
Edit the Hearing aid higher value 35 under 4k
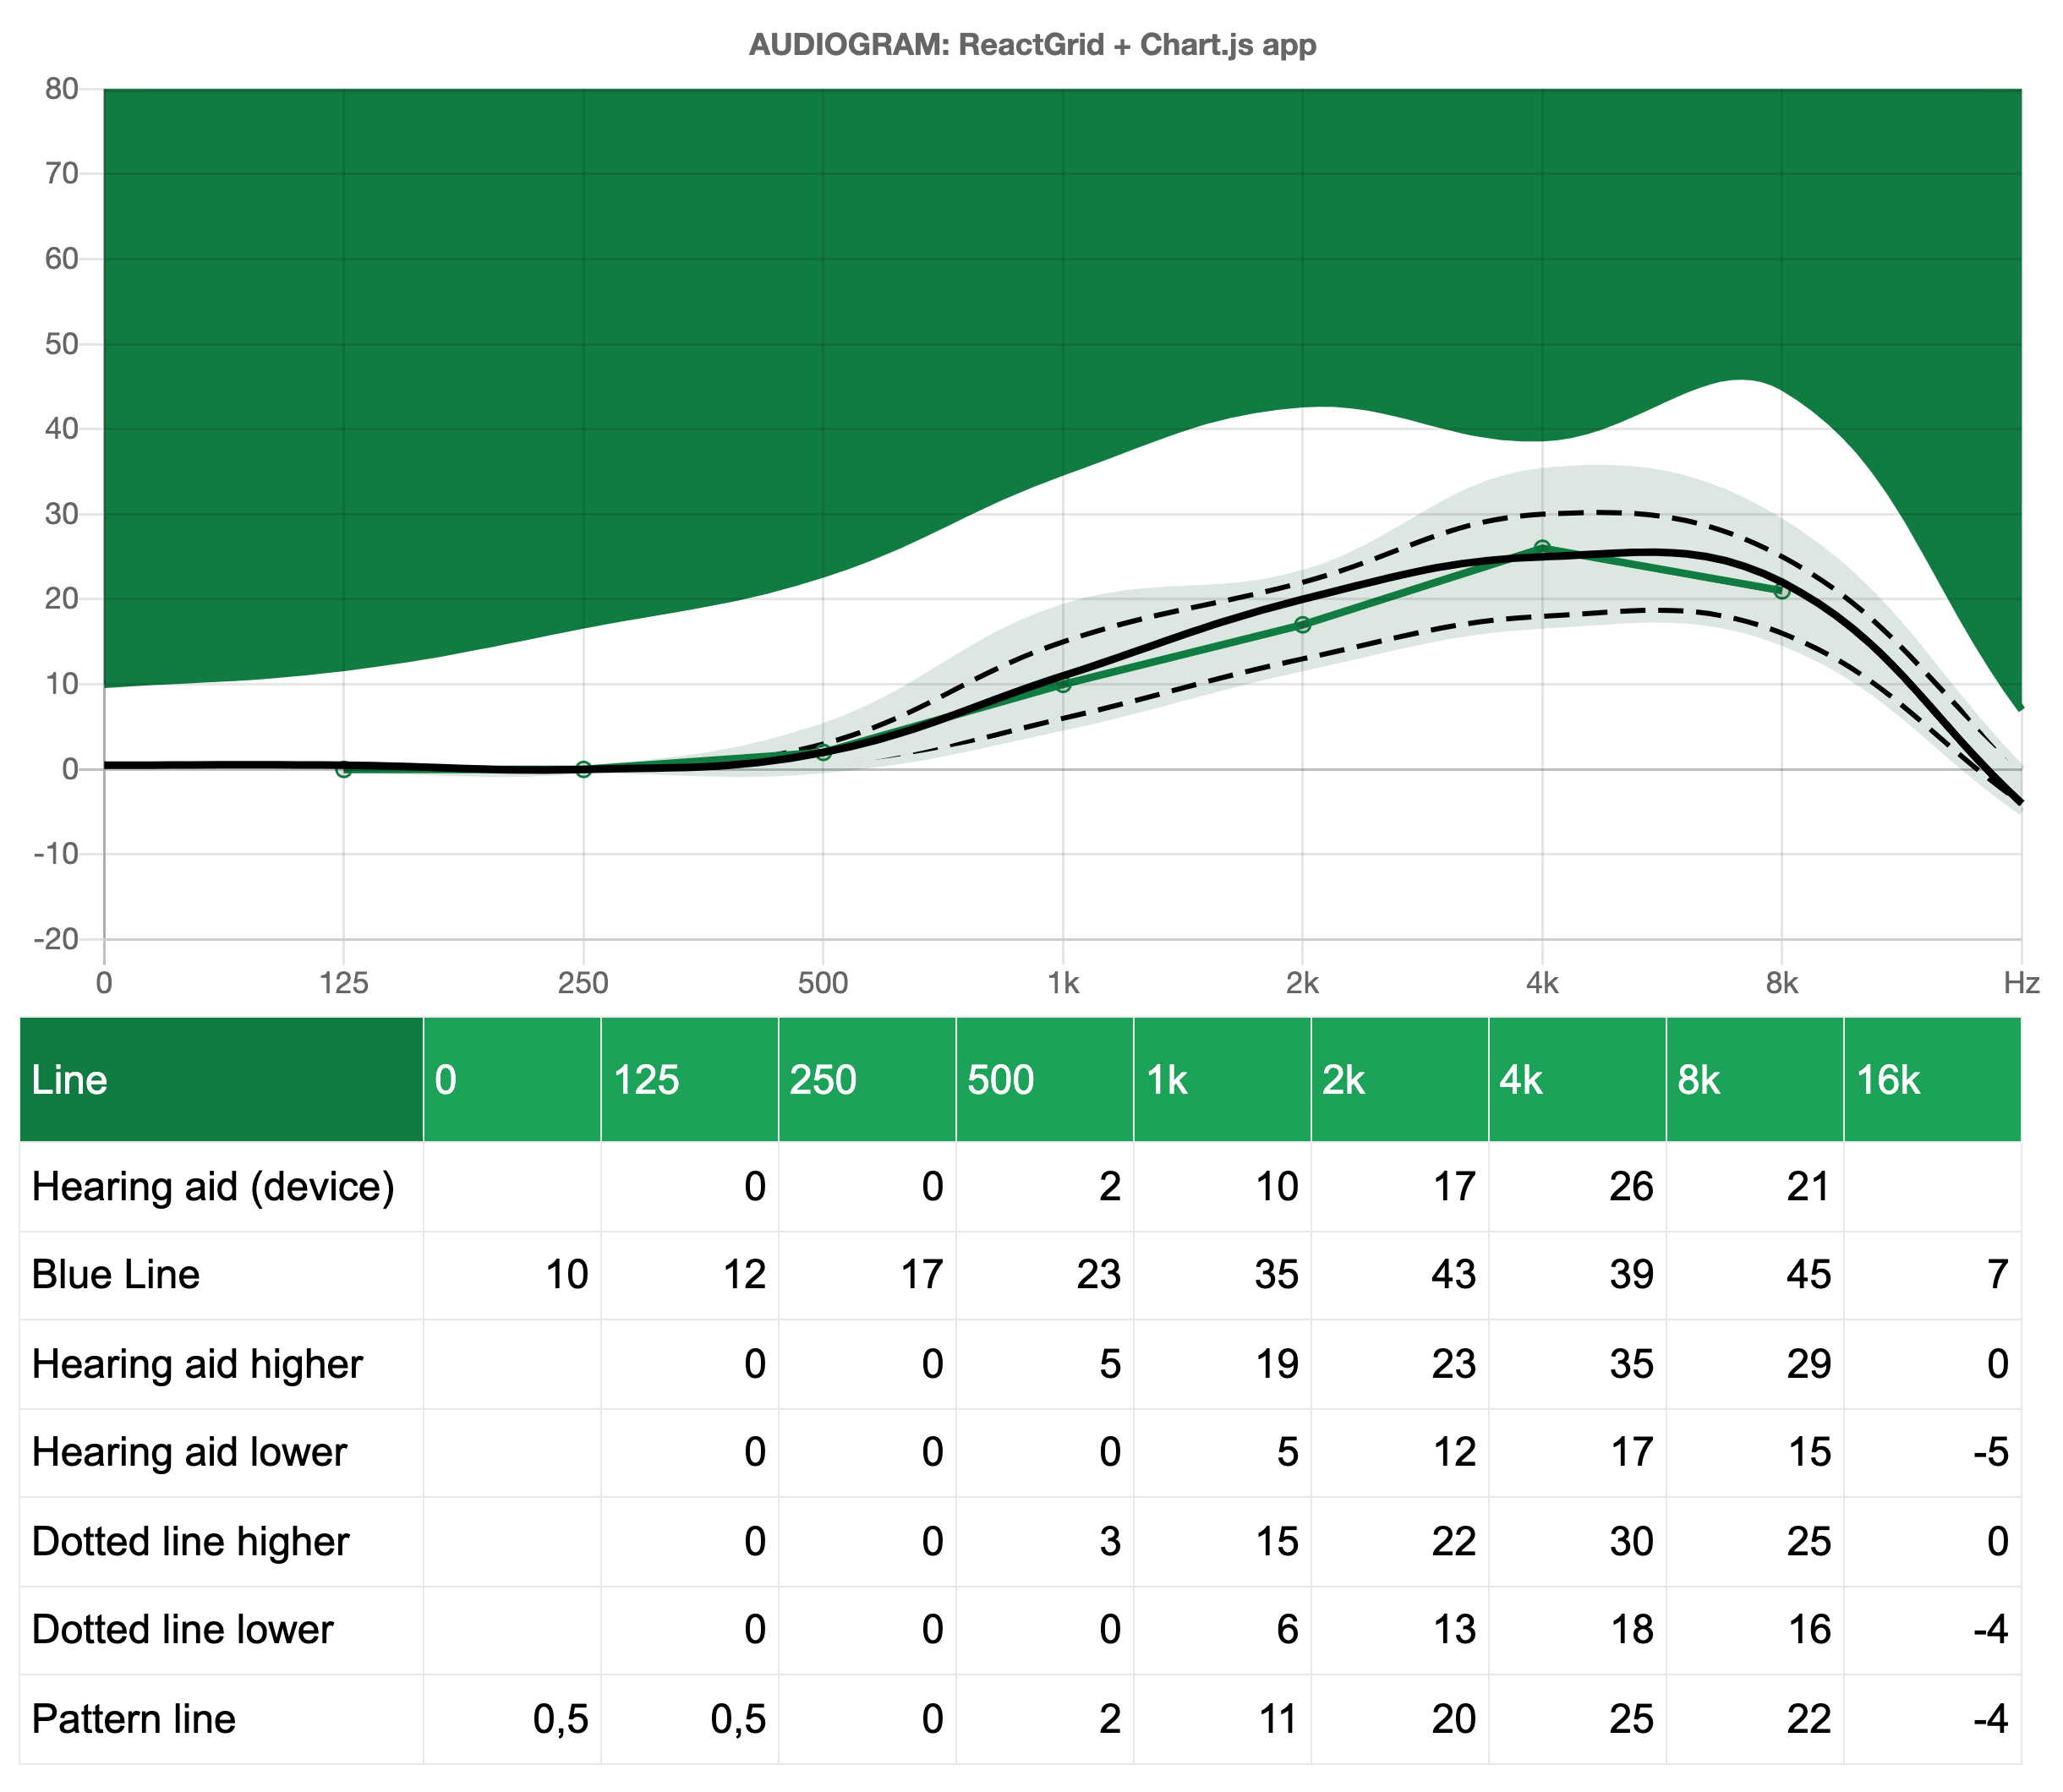(x=1631, y=1363)
